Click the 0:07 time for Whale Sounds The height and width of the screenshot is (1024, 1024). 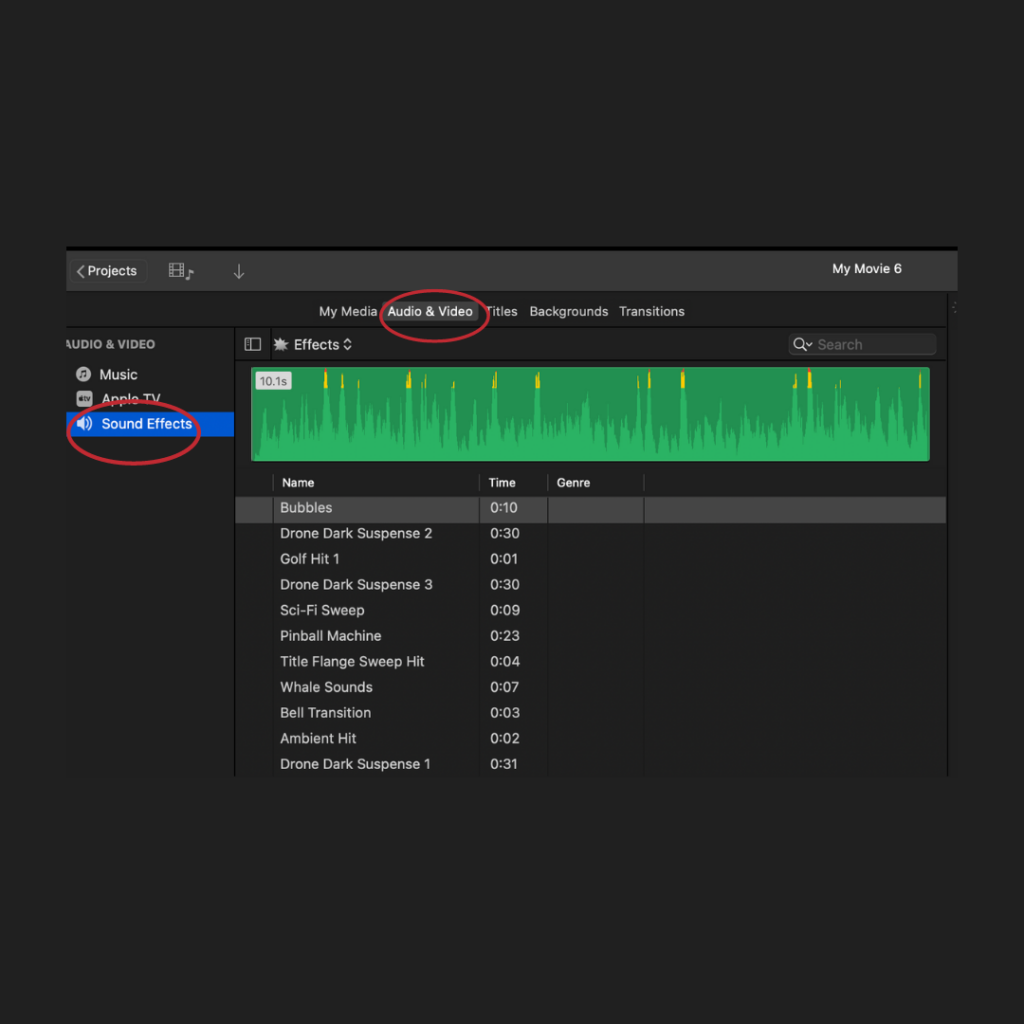click(505, 687)
